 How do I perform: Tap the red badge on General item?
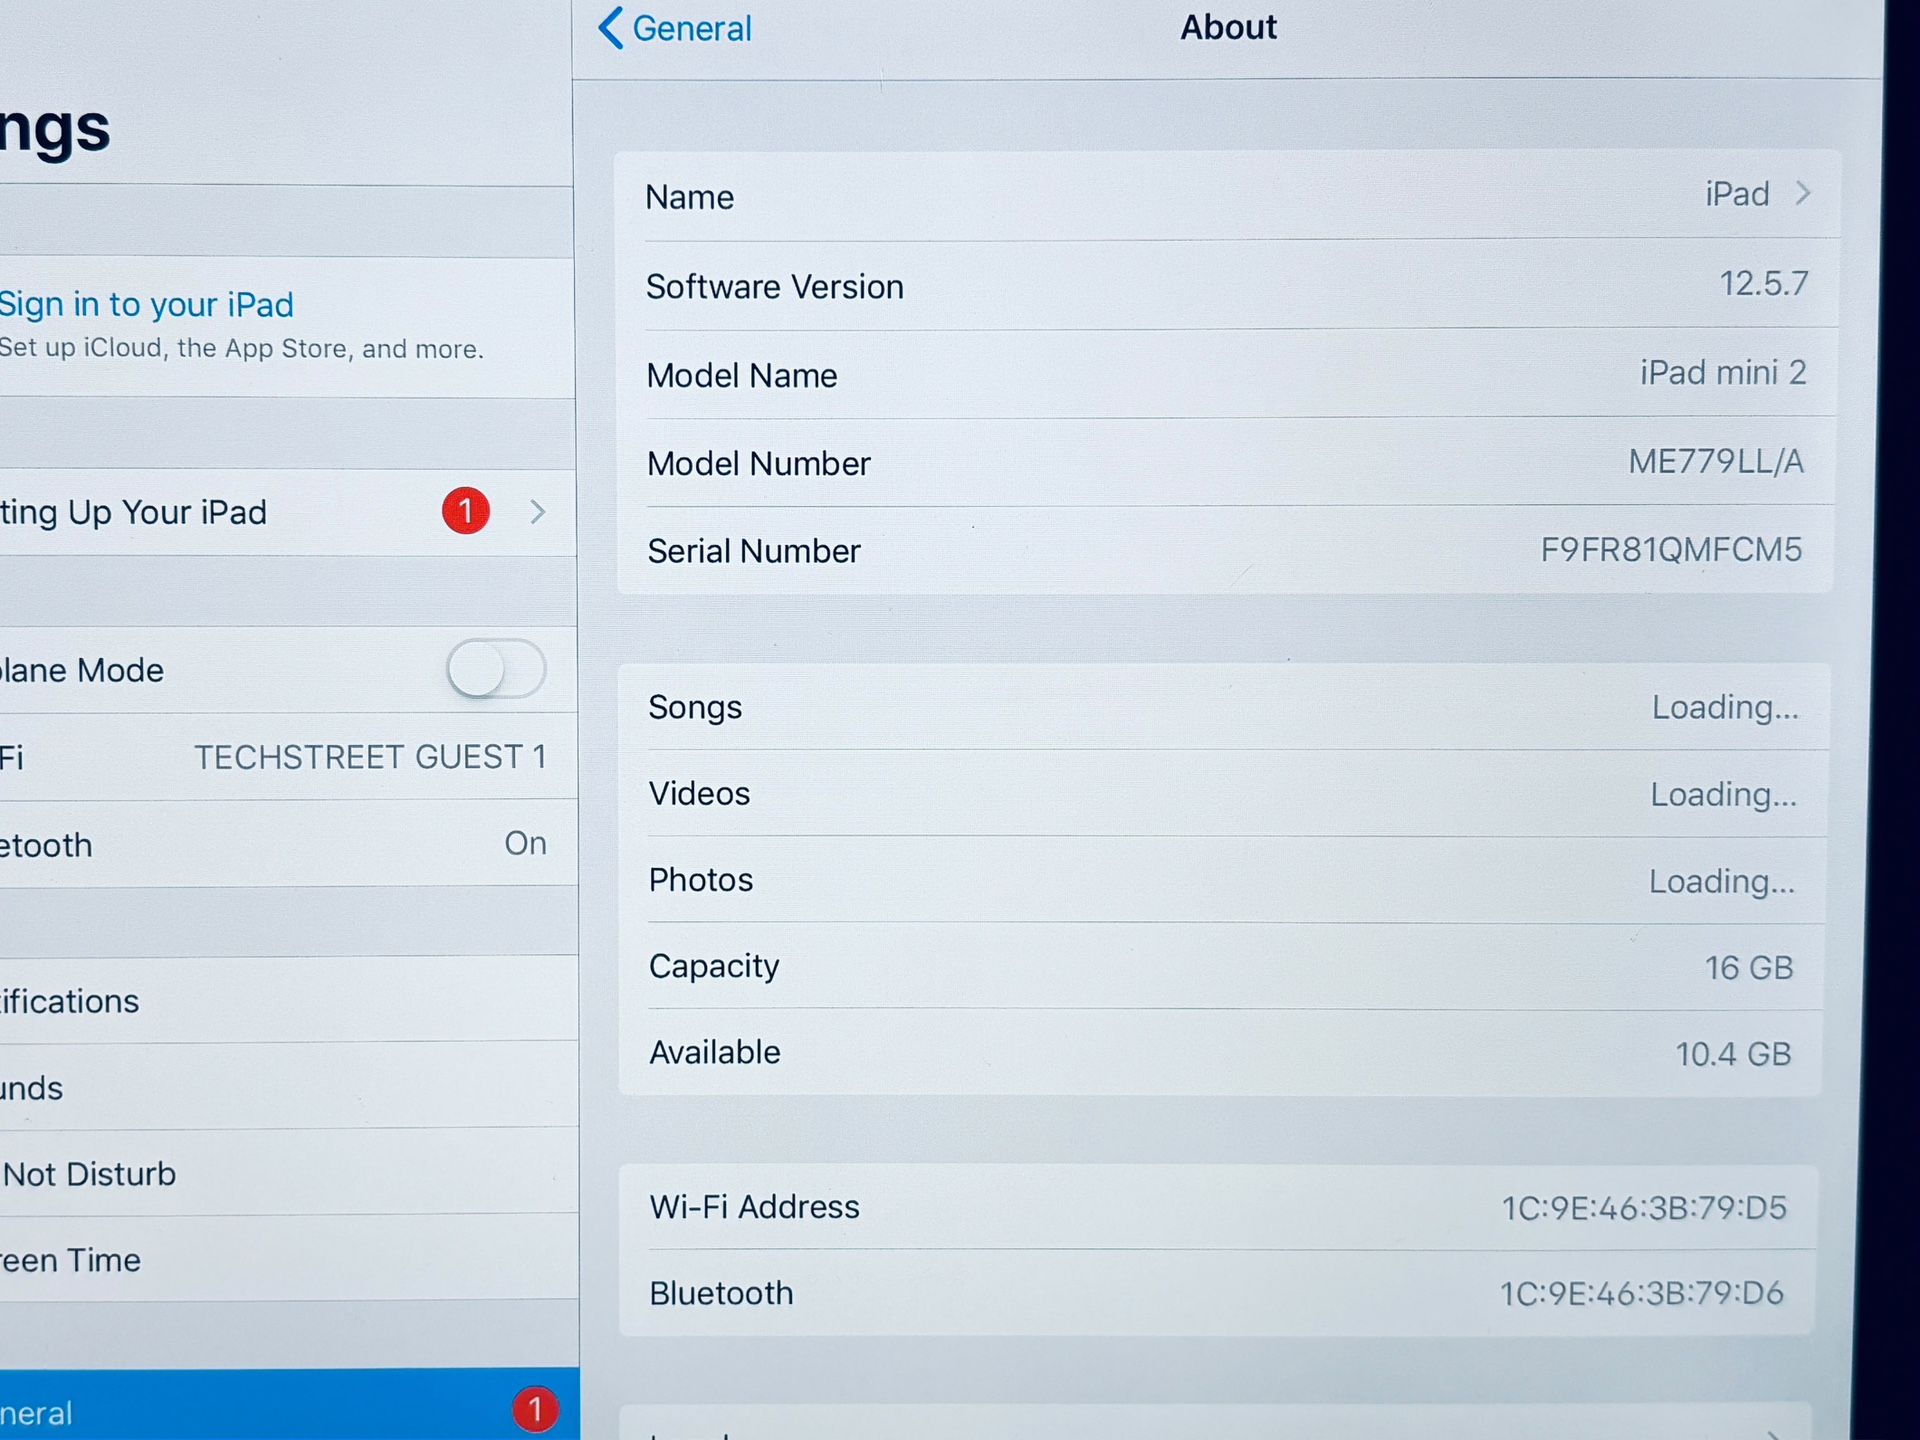(535, 1409)
